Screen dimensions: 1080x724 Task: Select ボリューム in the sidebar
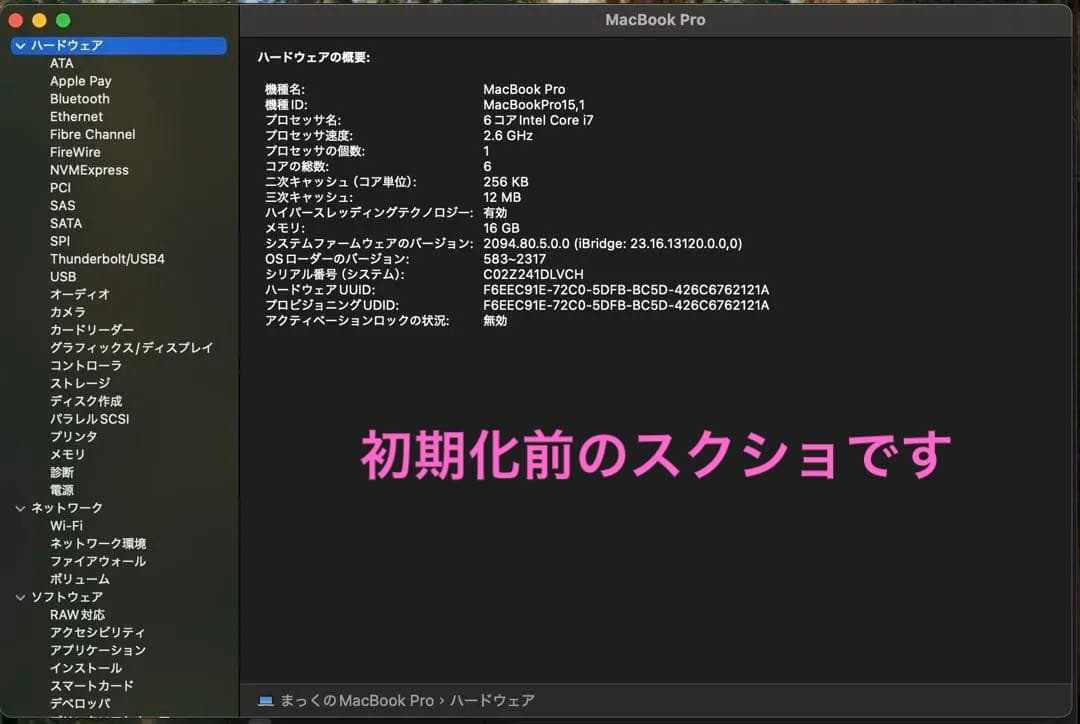click(80, 579)
